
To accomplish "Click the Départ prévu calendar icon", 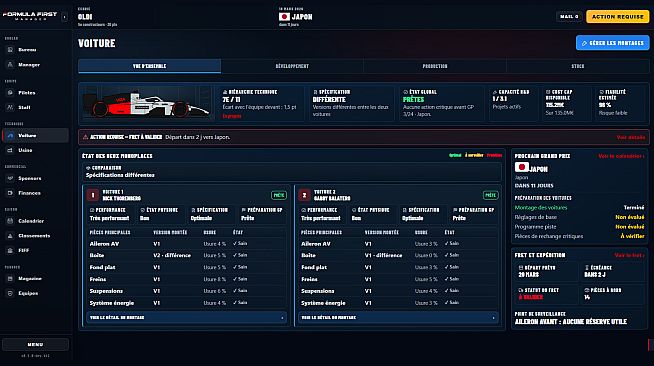I will [521, 268].
